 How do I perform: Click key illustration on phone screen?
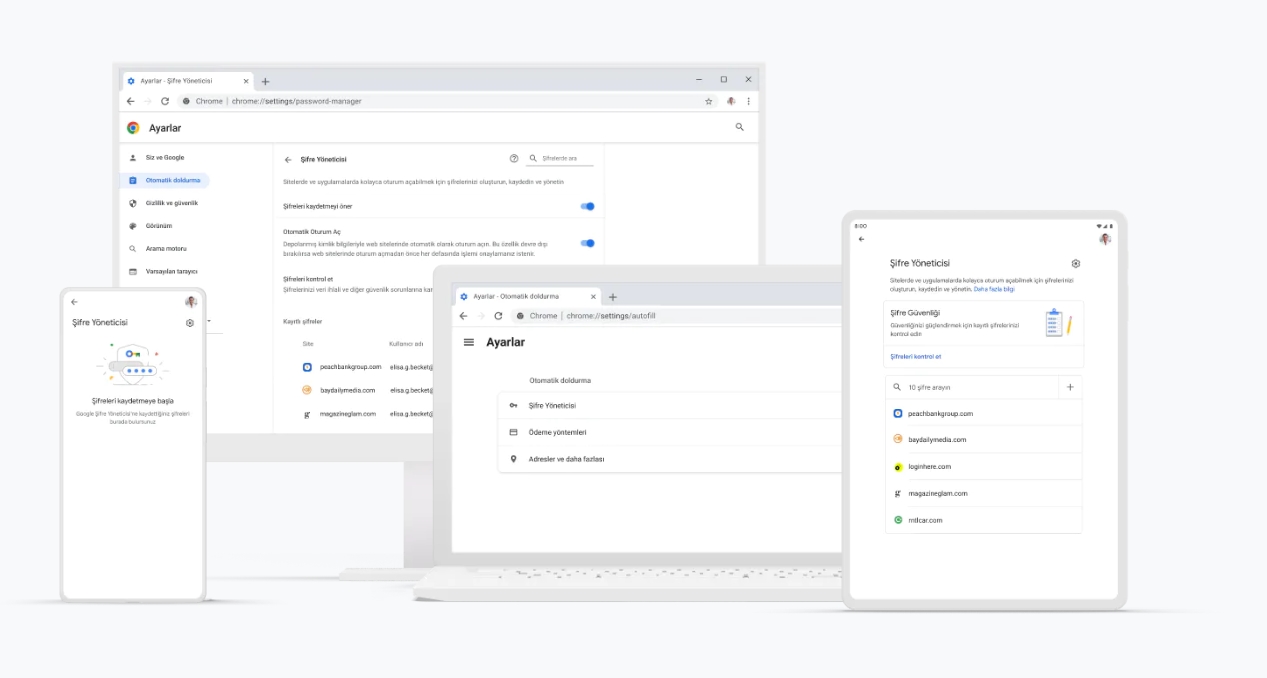click(x=134, y=363)
